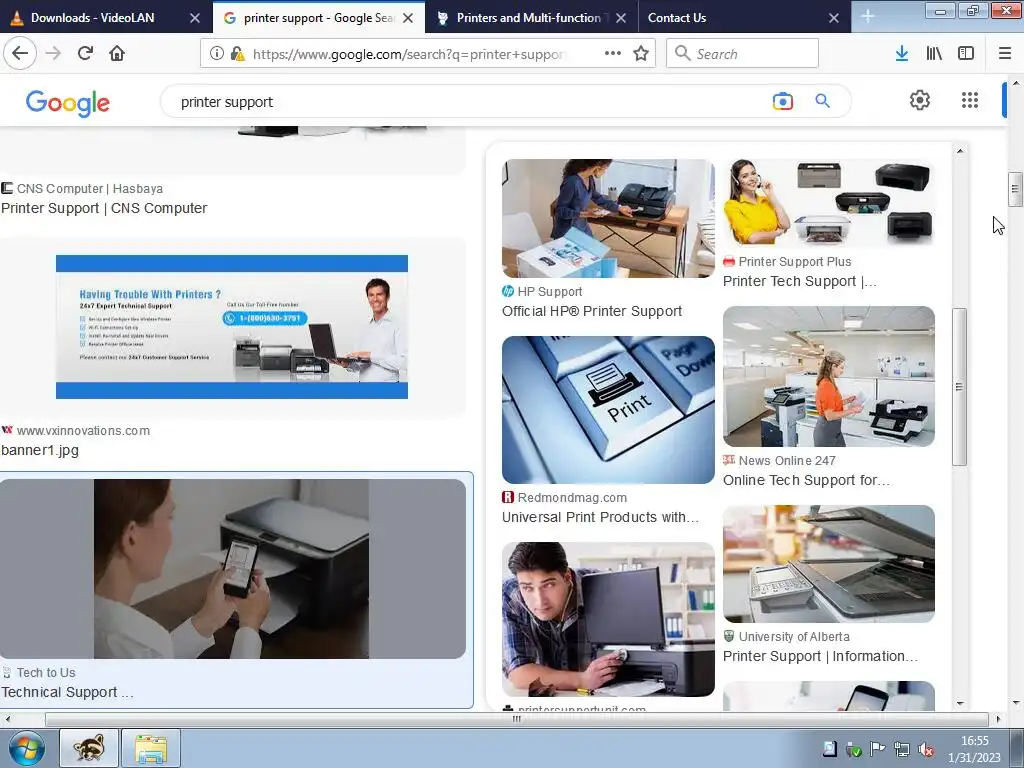Click the page horizontal scrollbar

pyautogui.click(x=517, y=719)
